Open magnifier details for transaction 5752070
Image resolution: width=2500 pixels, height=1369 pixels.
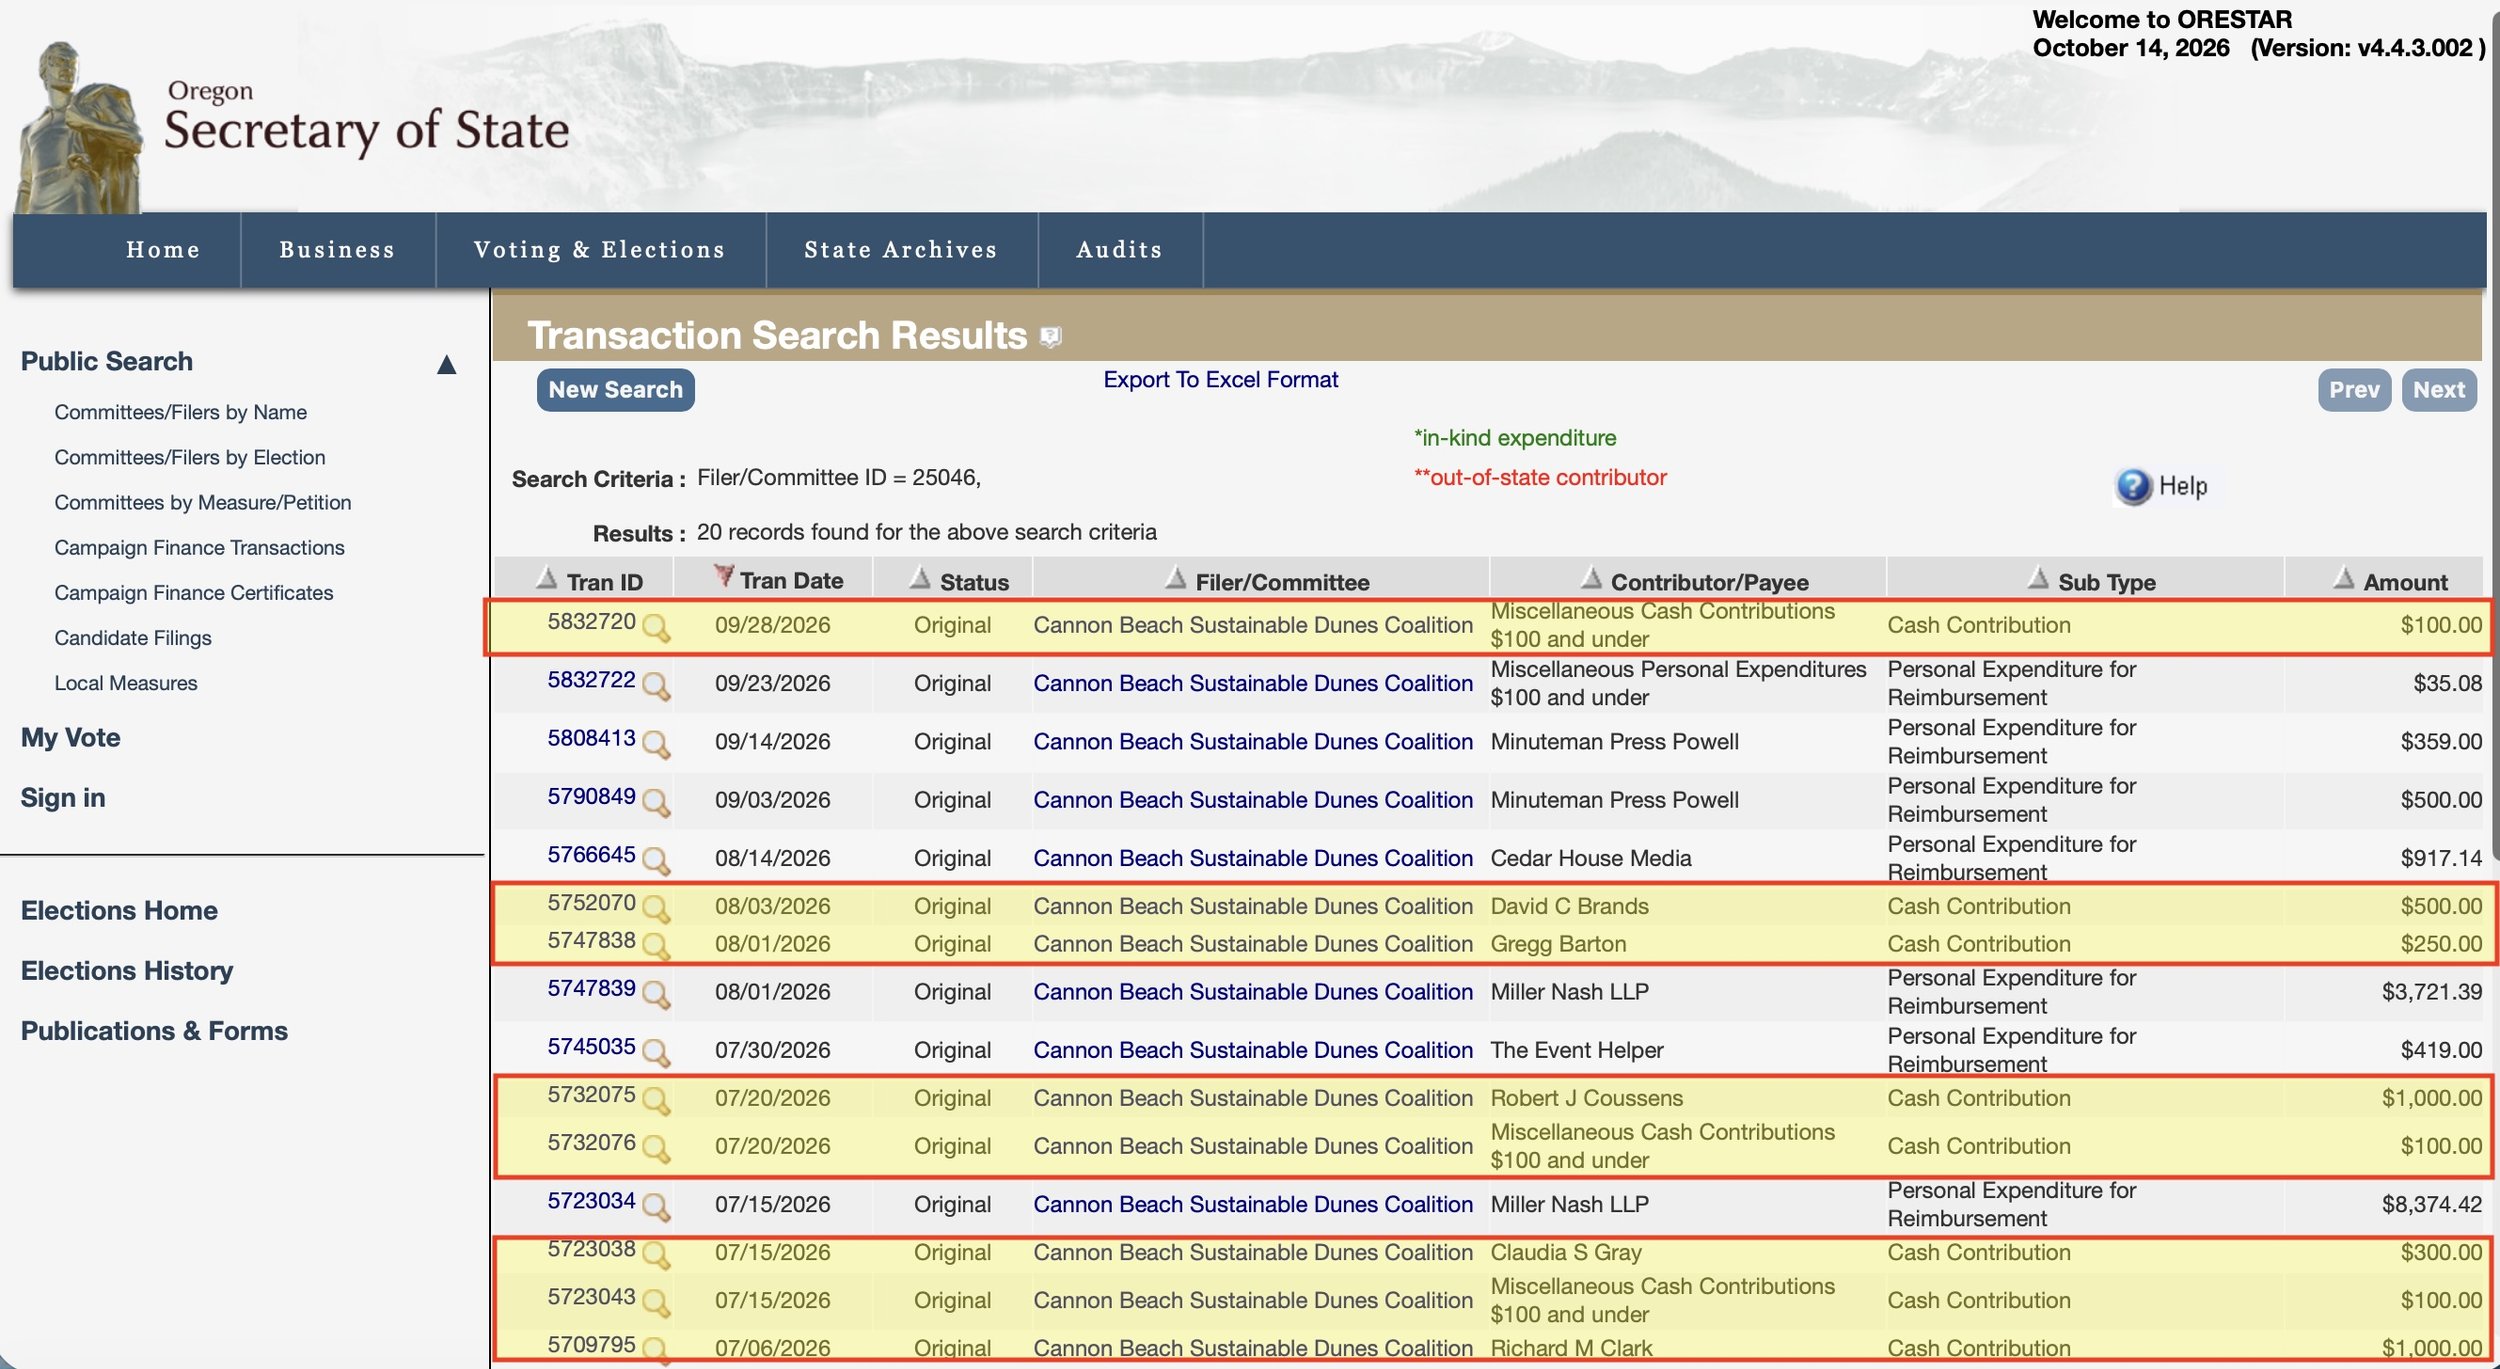[x=656, y=908]
